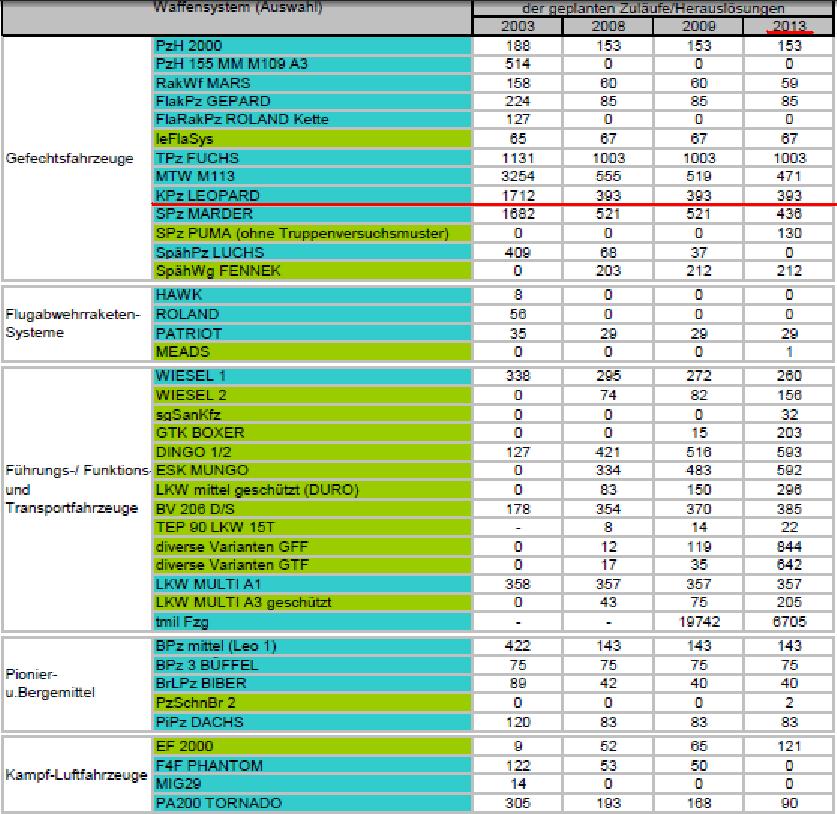
Task: Click KPz LEOPARD 2003 value '1712'
Action: click(518, 196)
